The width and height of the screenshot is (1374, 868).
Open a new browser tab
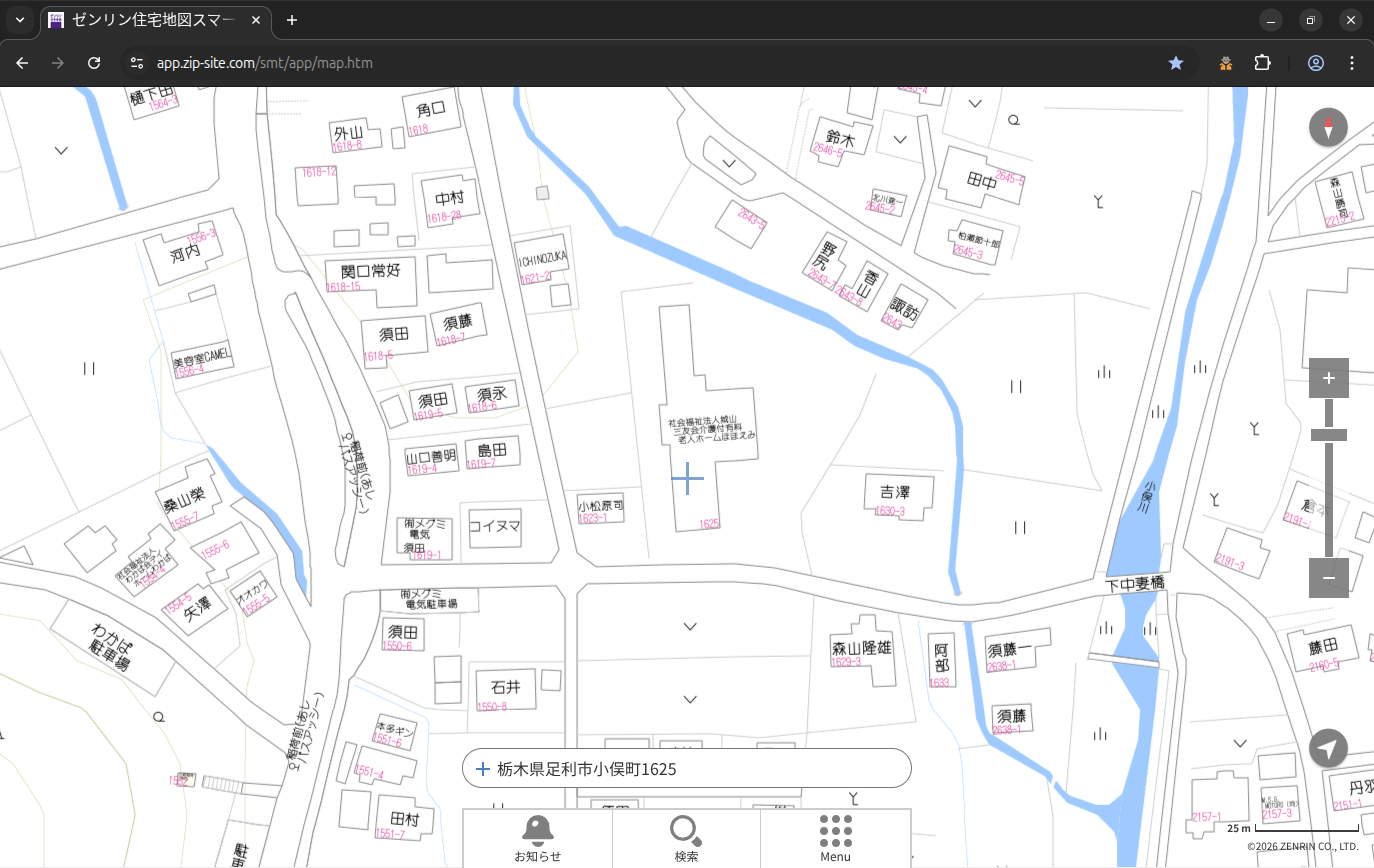[292, 20]
